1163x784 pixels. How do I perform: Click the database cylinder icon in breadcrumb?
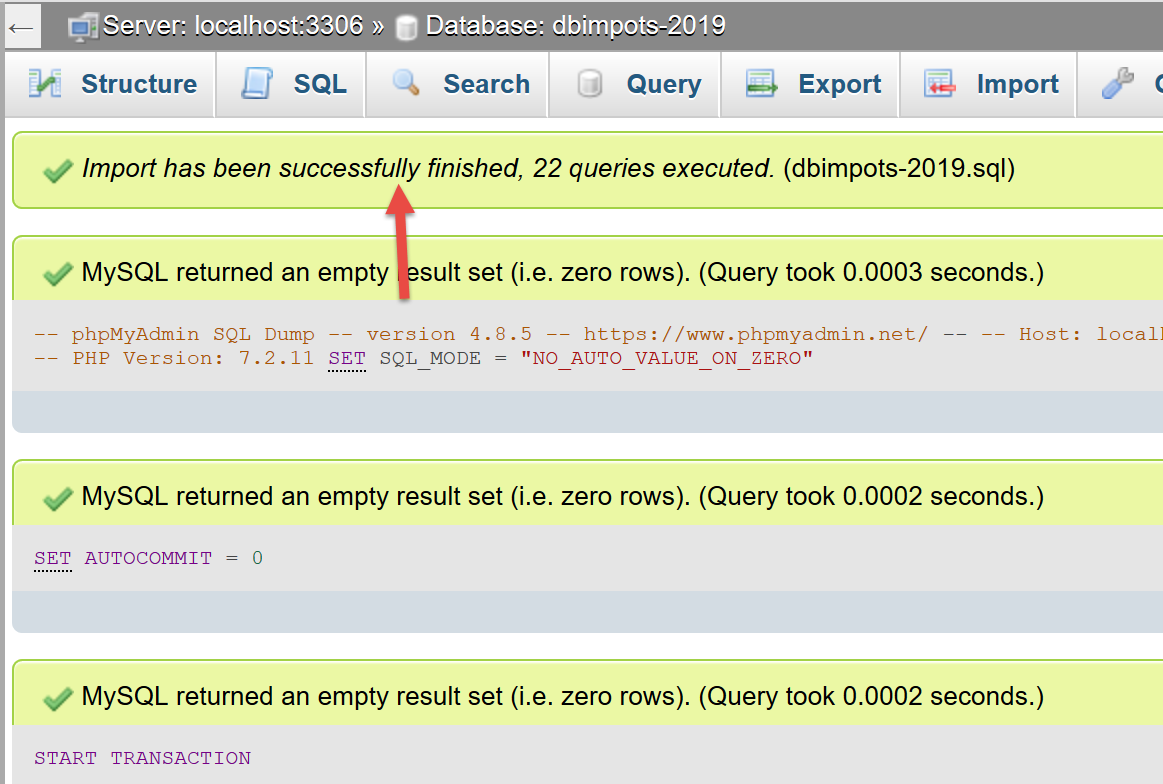click(x=406, y=27)
